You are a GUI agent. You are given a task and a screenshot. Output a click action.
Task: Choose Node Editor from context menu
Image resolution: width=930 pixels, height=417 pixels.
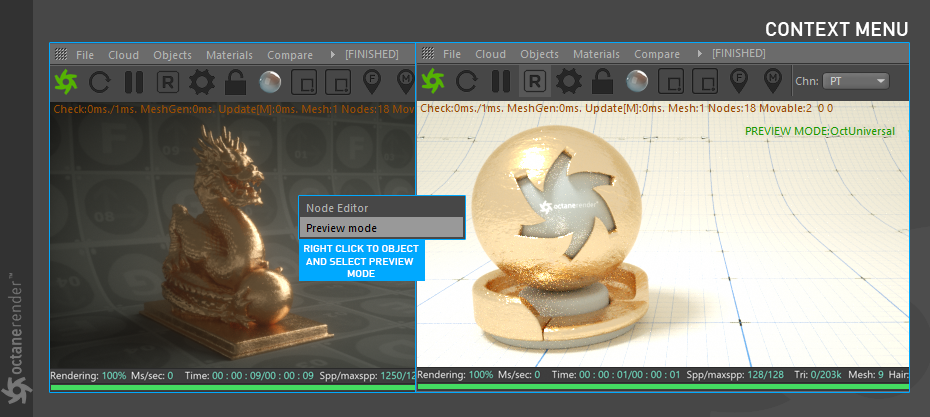[x=381, y=208]
